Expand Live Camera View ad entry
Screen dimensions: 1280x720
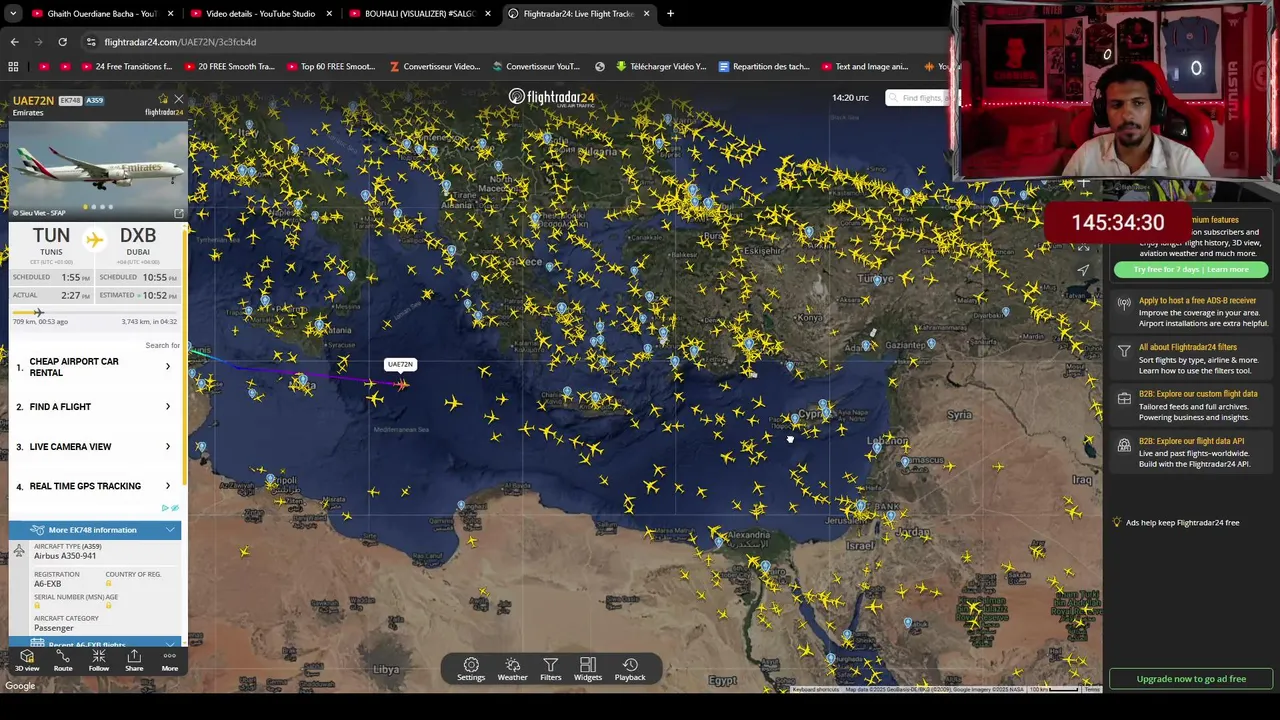coord(95,447)
